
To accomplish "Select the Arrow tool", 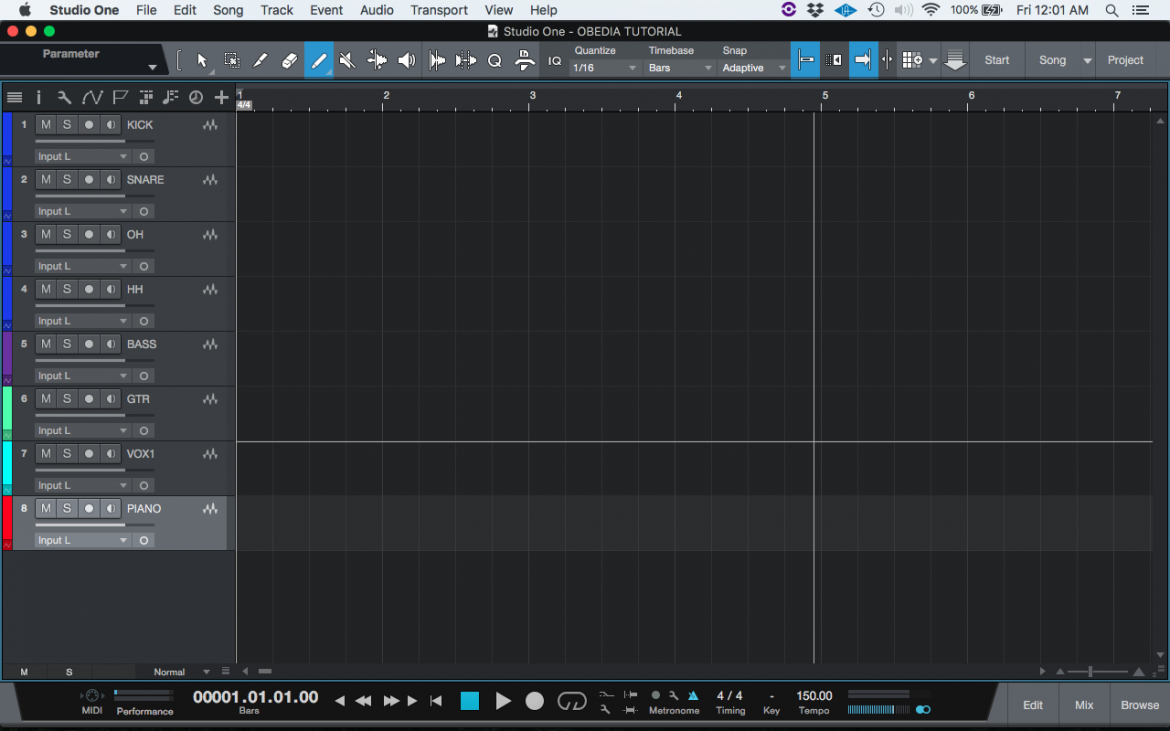I will tap(201, 60).
